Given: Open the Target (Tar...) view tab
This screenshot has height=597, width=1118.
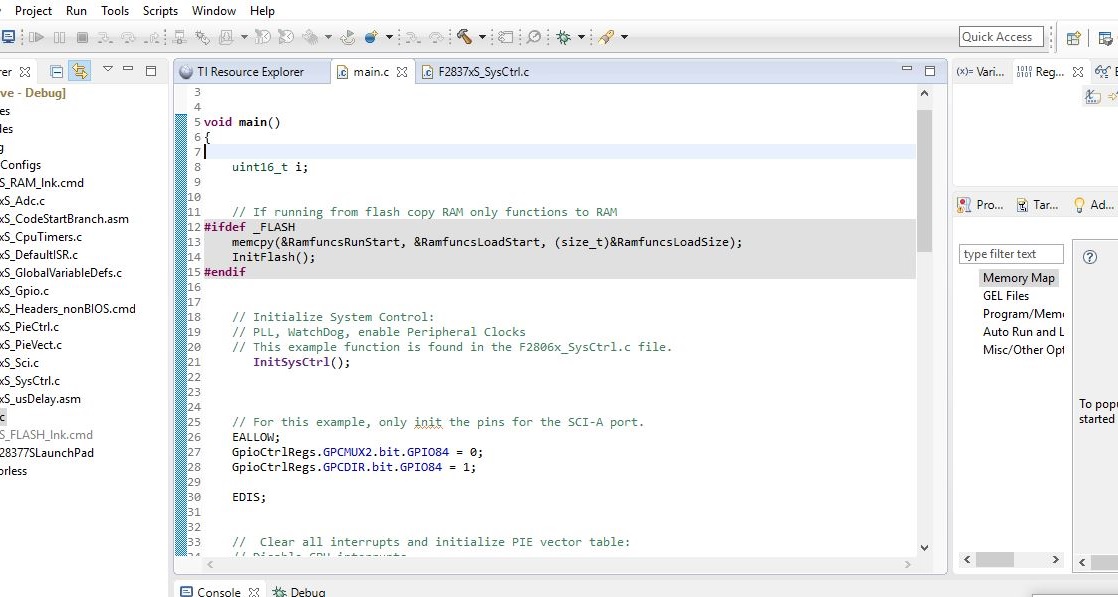Looking at the screenshot, I should tap(1038, 205).
